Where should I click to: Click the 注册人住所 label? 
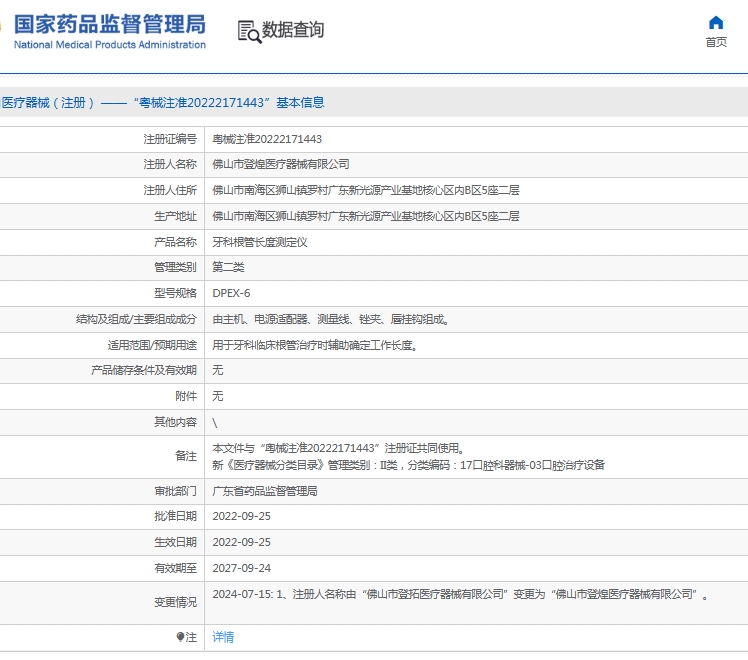(x=170, y=190)
